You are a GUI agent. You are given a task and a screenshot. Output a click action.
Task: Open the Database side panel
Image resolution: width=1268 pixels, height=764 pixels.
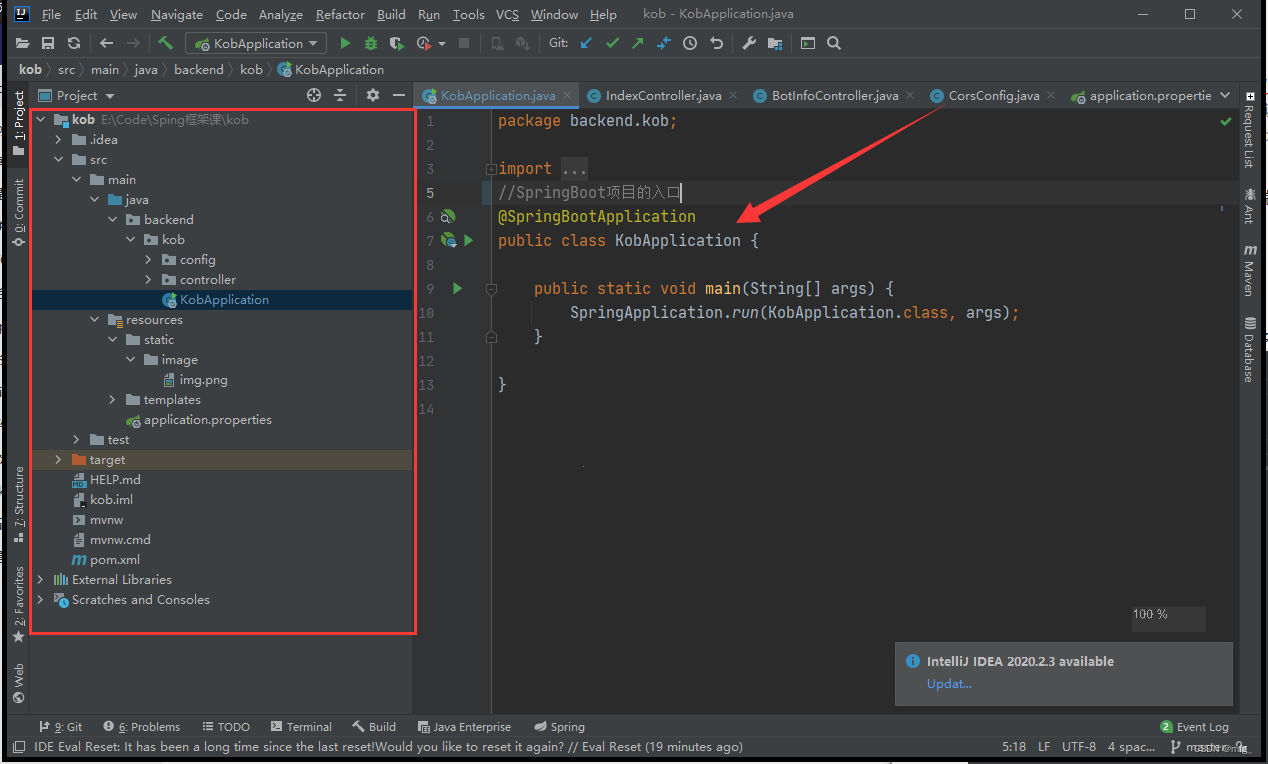1250,349
